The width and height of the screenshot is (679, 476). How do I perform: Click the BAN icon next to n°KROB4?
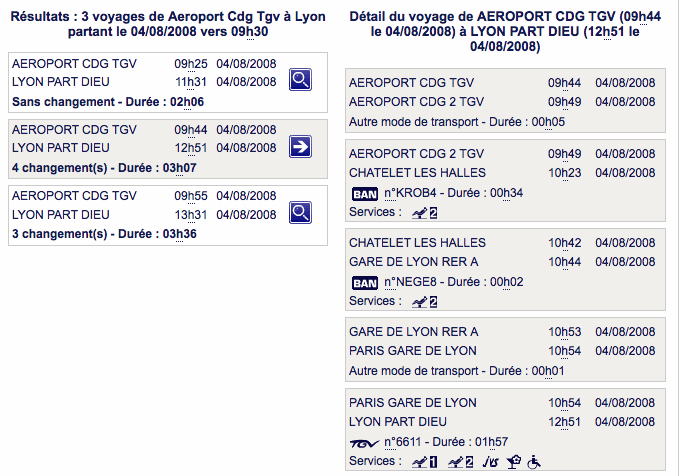(365, 194)
